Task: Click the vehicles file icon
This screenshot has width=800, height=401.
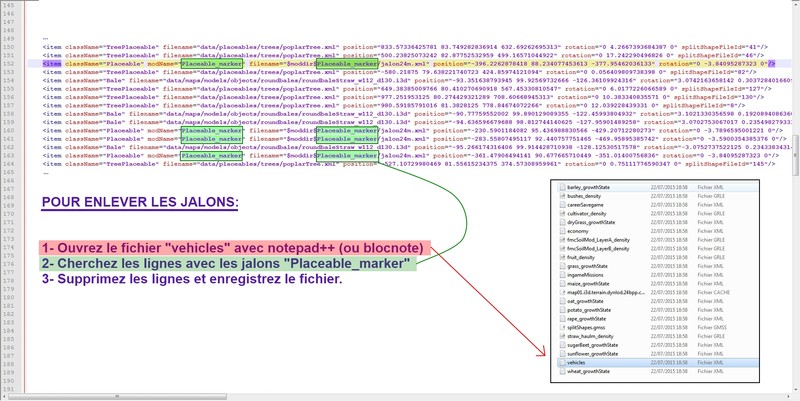Action: pos(561,362)
